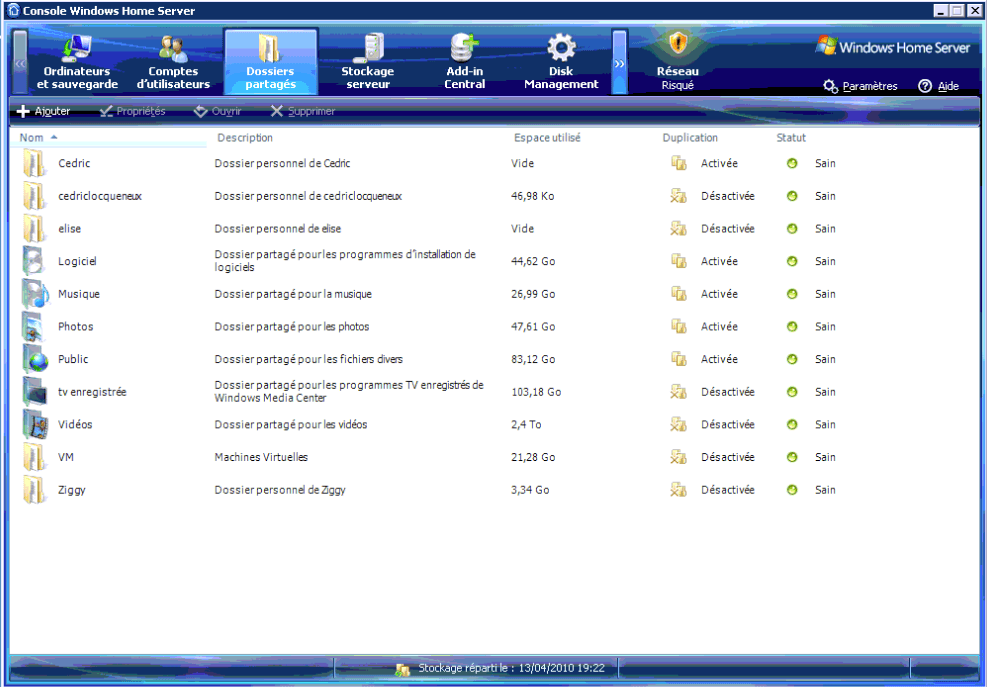The image size is (987, 687).
Task: Click the '46,98 Ko' space value
Action: (533, 196)
